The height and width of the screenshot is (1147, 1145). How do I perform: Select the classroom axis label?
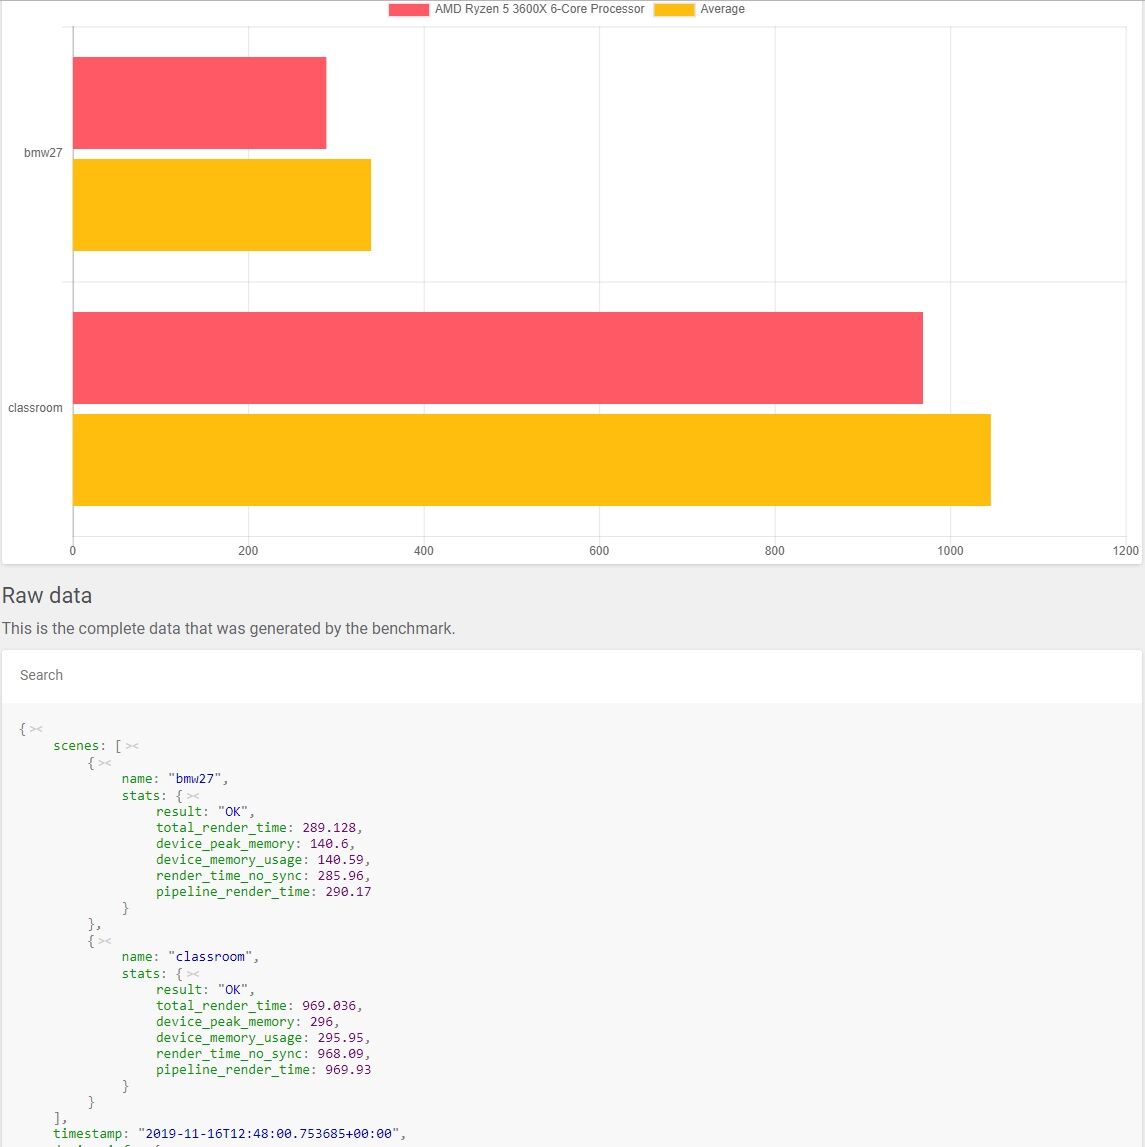point(35,408)
